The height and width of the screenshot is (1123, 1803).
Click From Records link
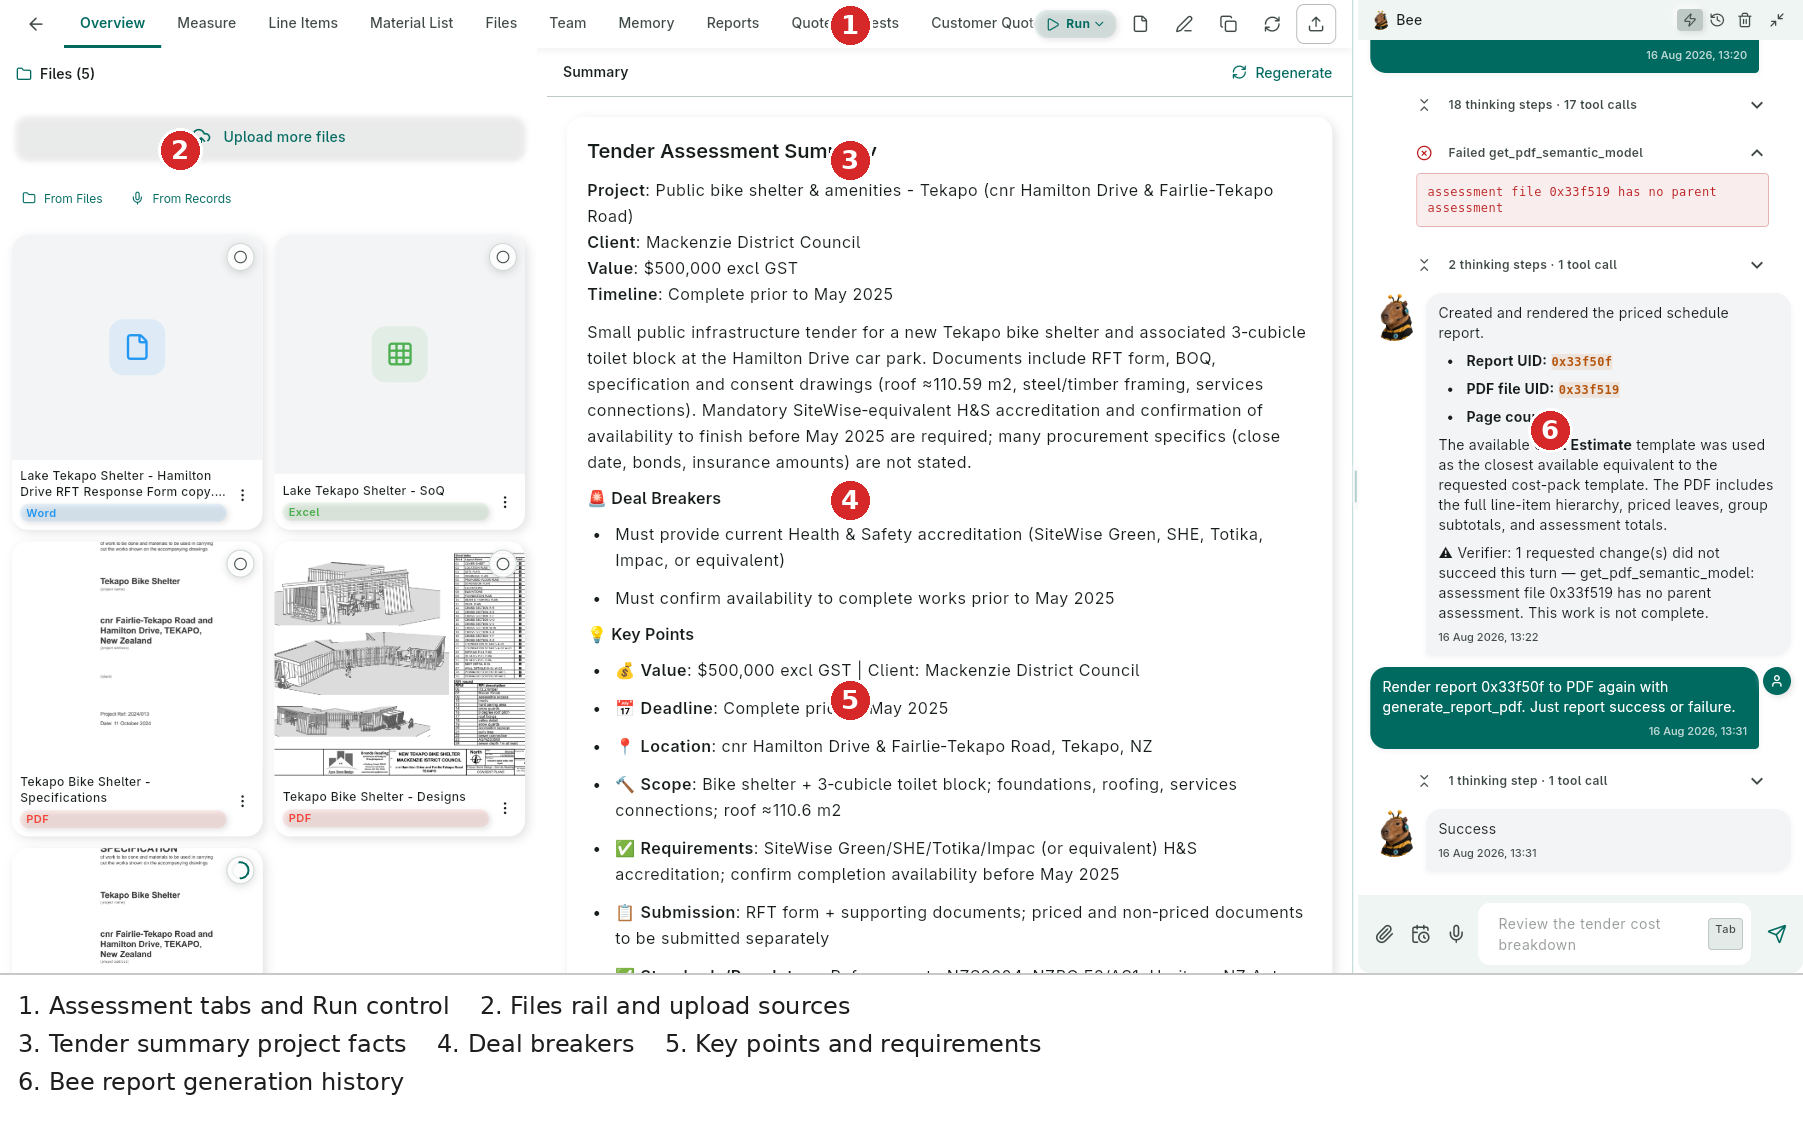coord(181,199)
